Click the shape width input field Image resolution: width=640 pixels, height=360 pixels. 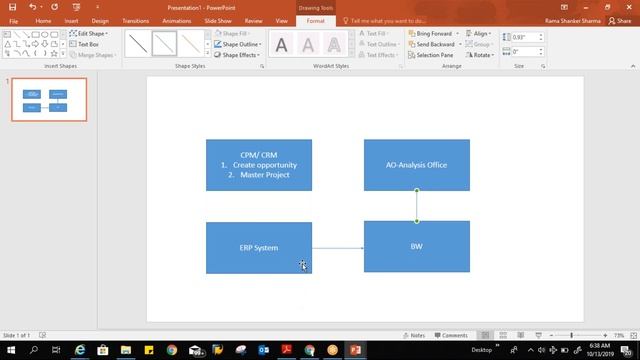click(524, 52)
